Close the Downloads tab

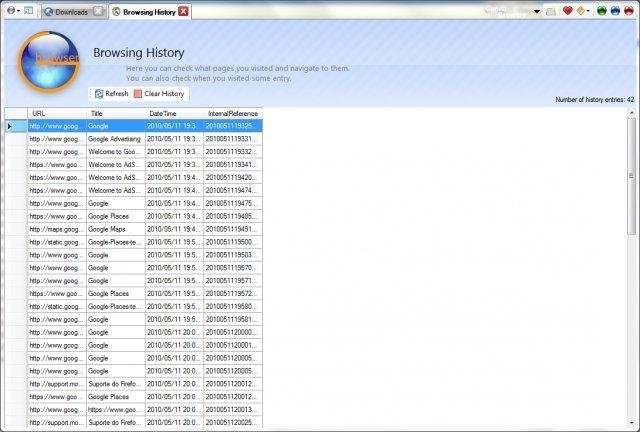pos(98,11)
